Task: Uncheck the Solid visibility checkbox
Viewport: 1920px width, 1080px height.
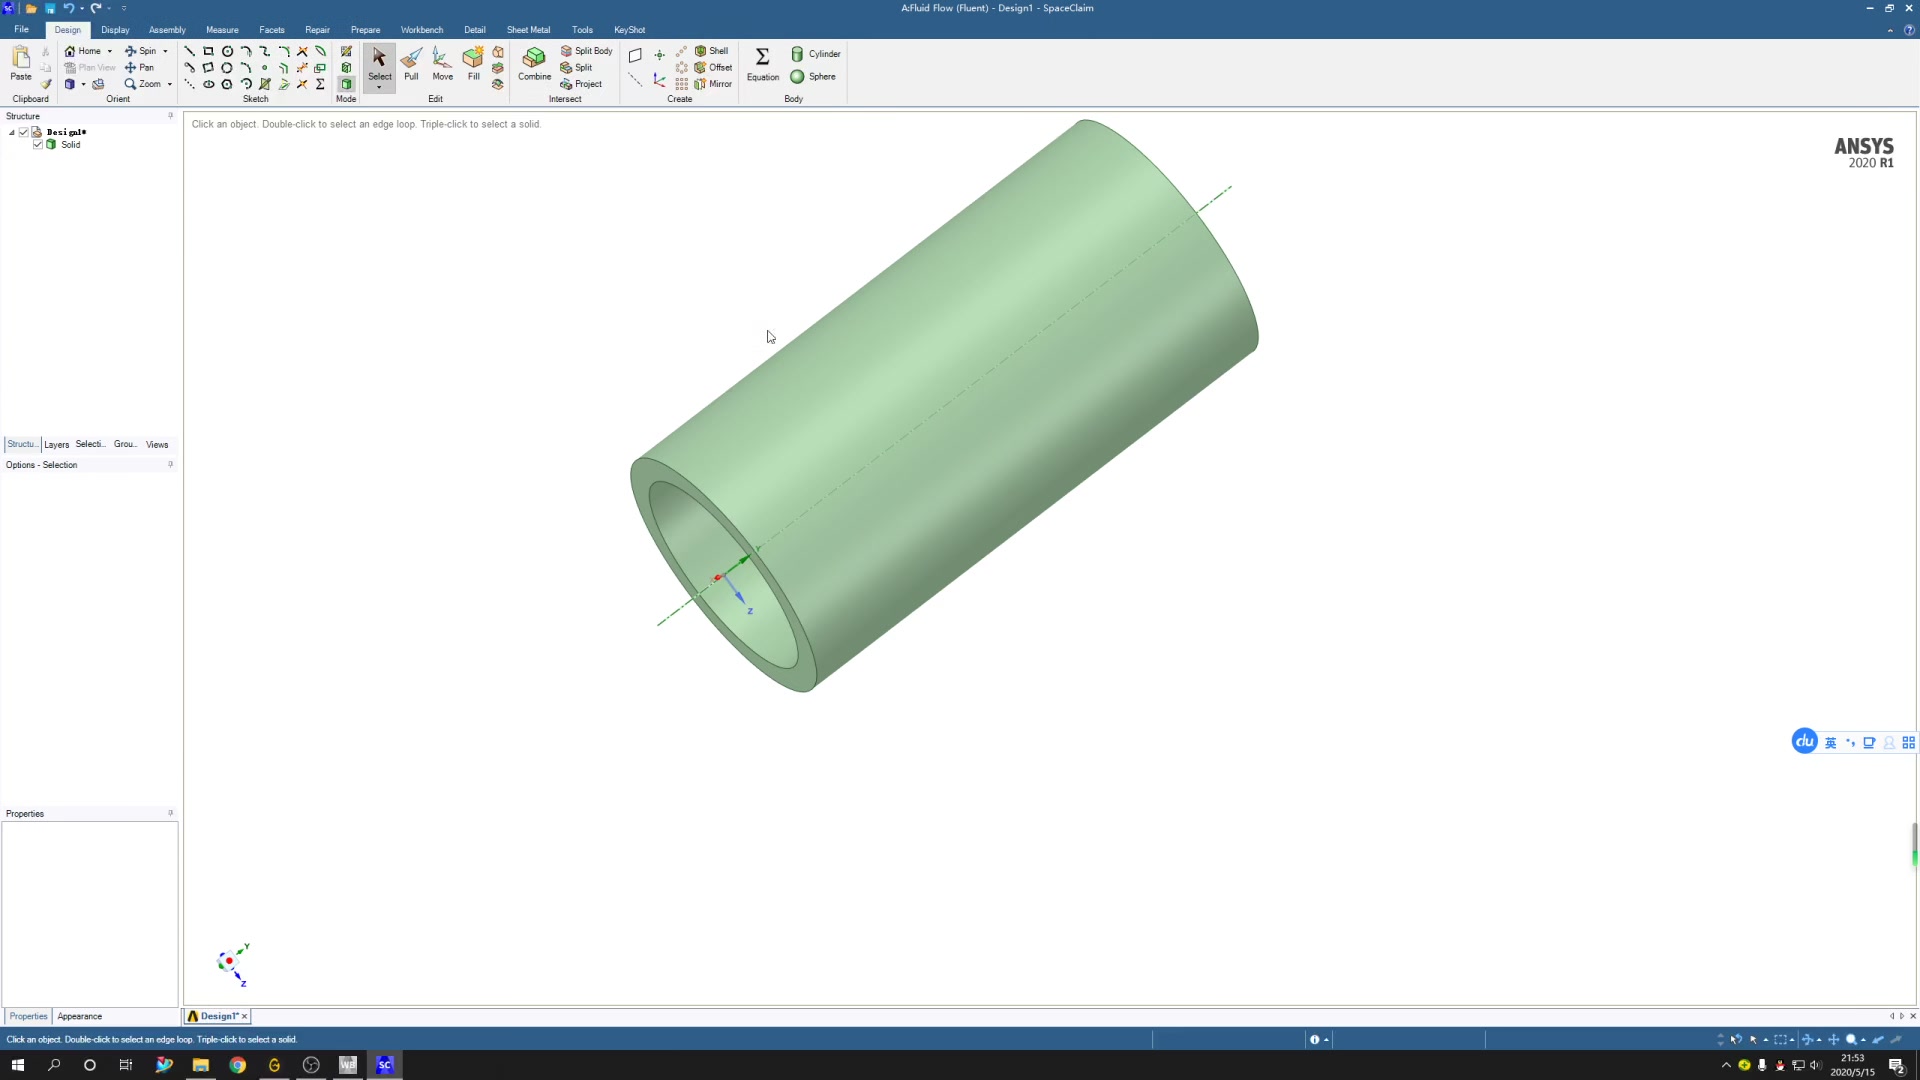Action: tap(38, 145)
